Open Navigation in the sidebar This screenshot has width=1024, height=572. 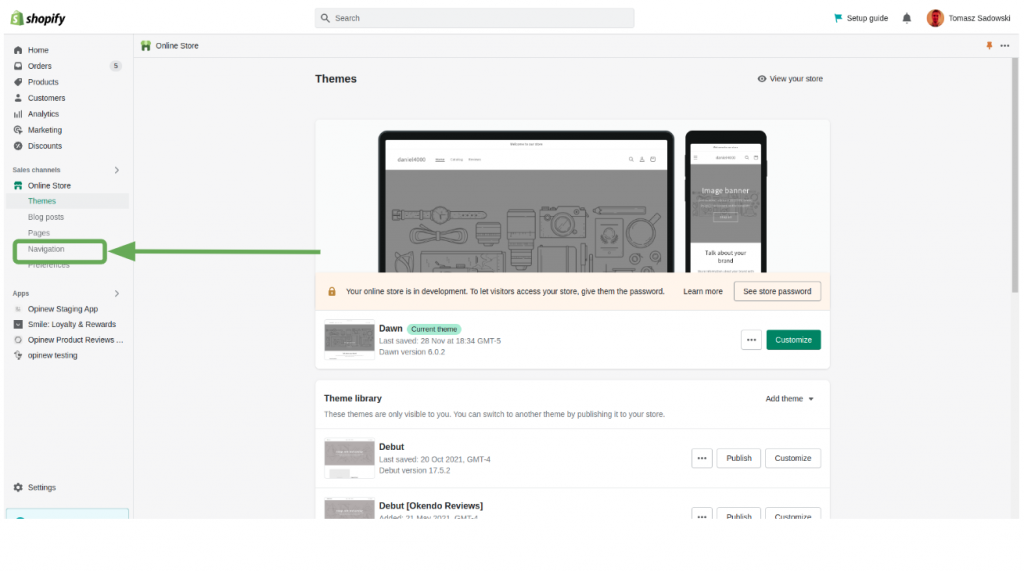(46, 249)
